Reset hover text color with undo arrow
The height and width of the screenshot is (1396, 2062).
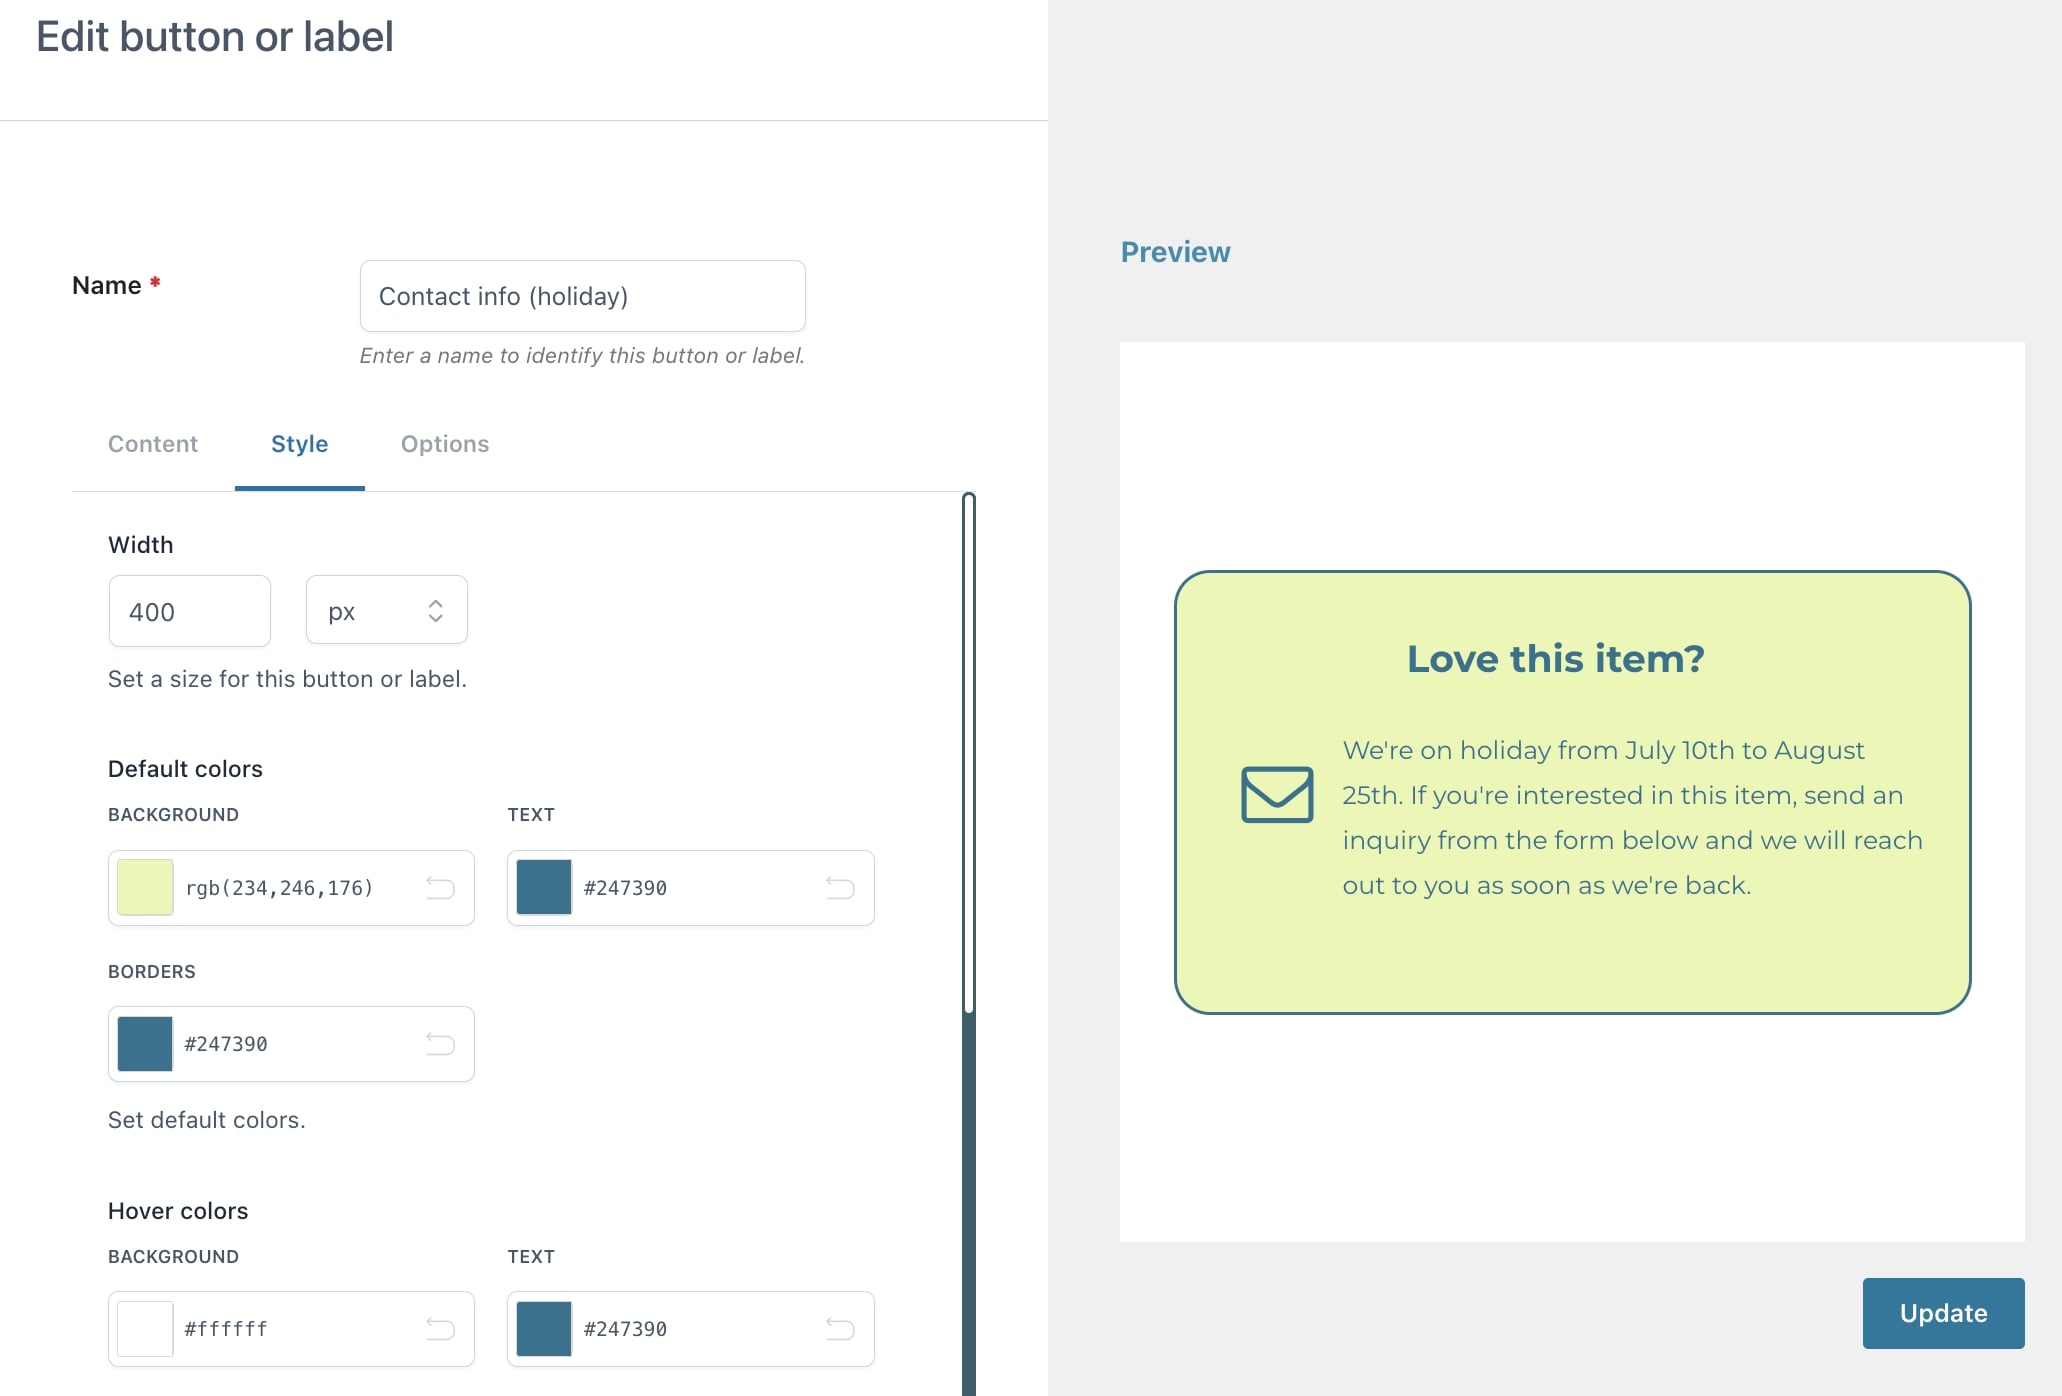click(840, 1329)
